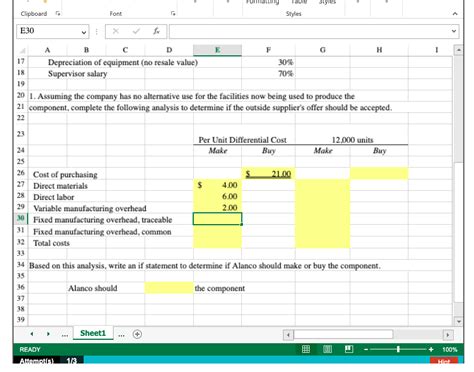Click the READY status bar indicator
The width and height of the screenshot is (474, 372).
[x=30, y=349]
